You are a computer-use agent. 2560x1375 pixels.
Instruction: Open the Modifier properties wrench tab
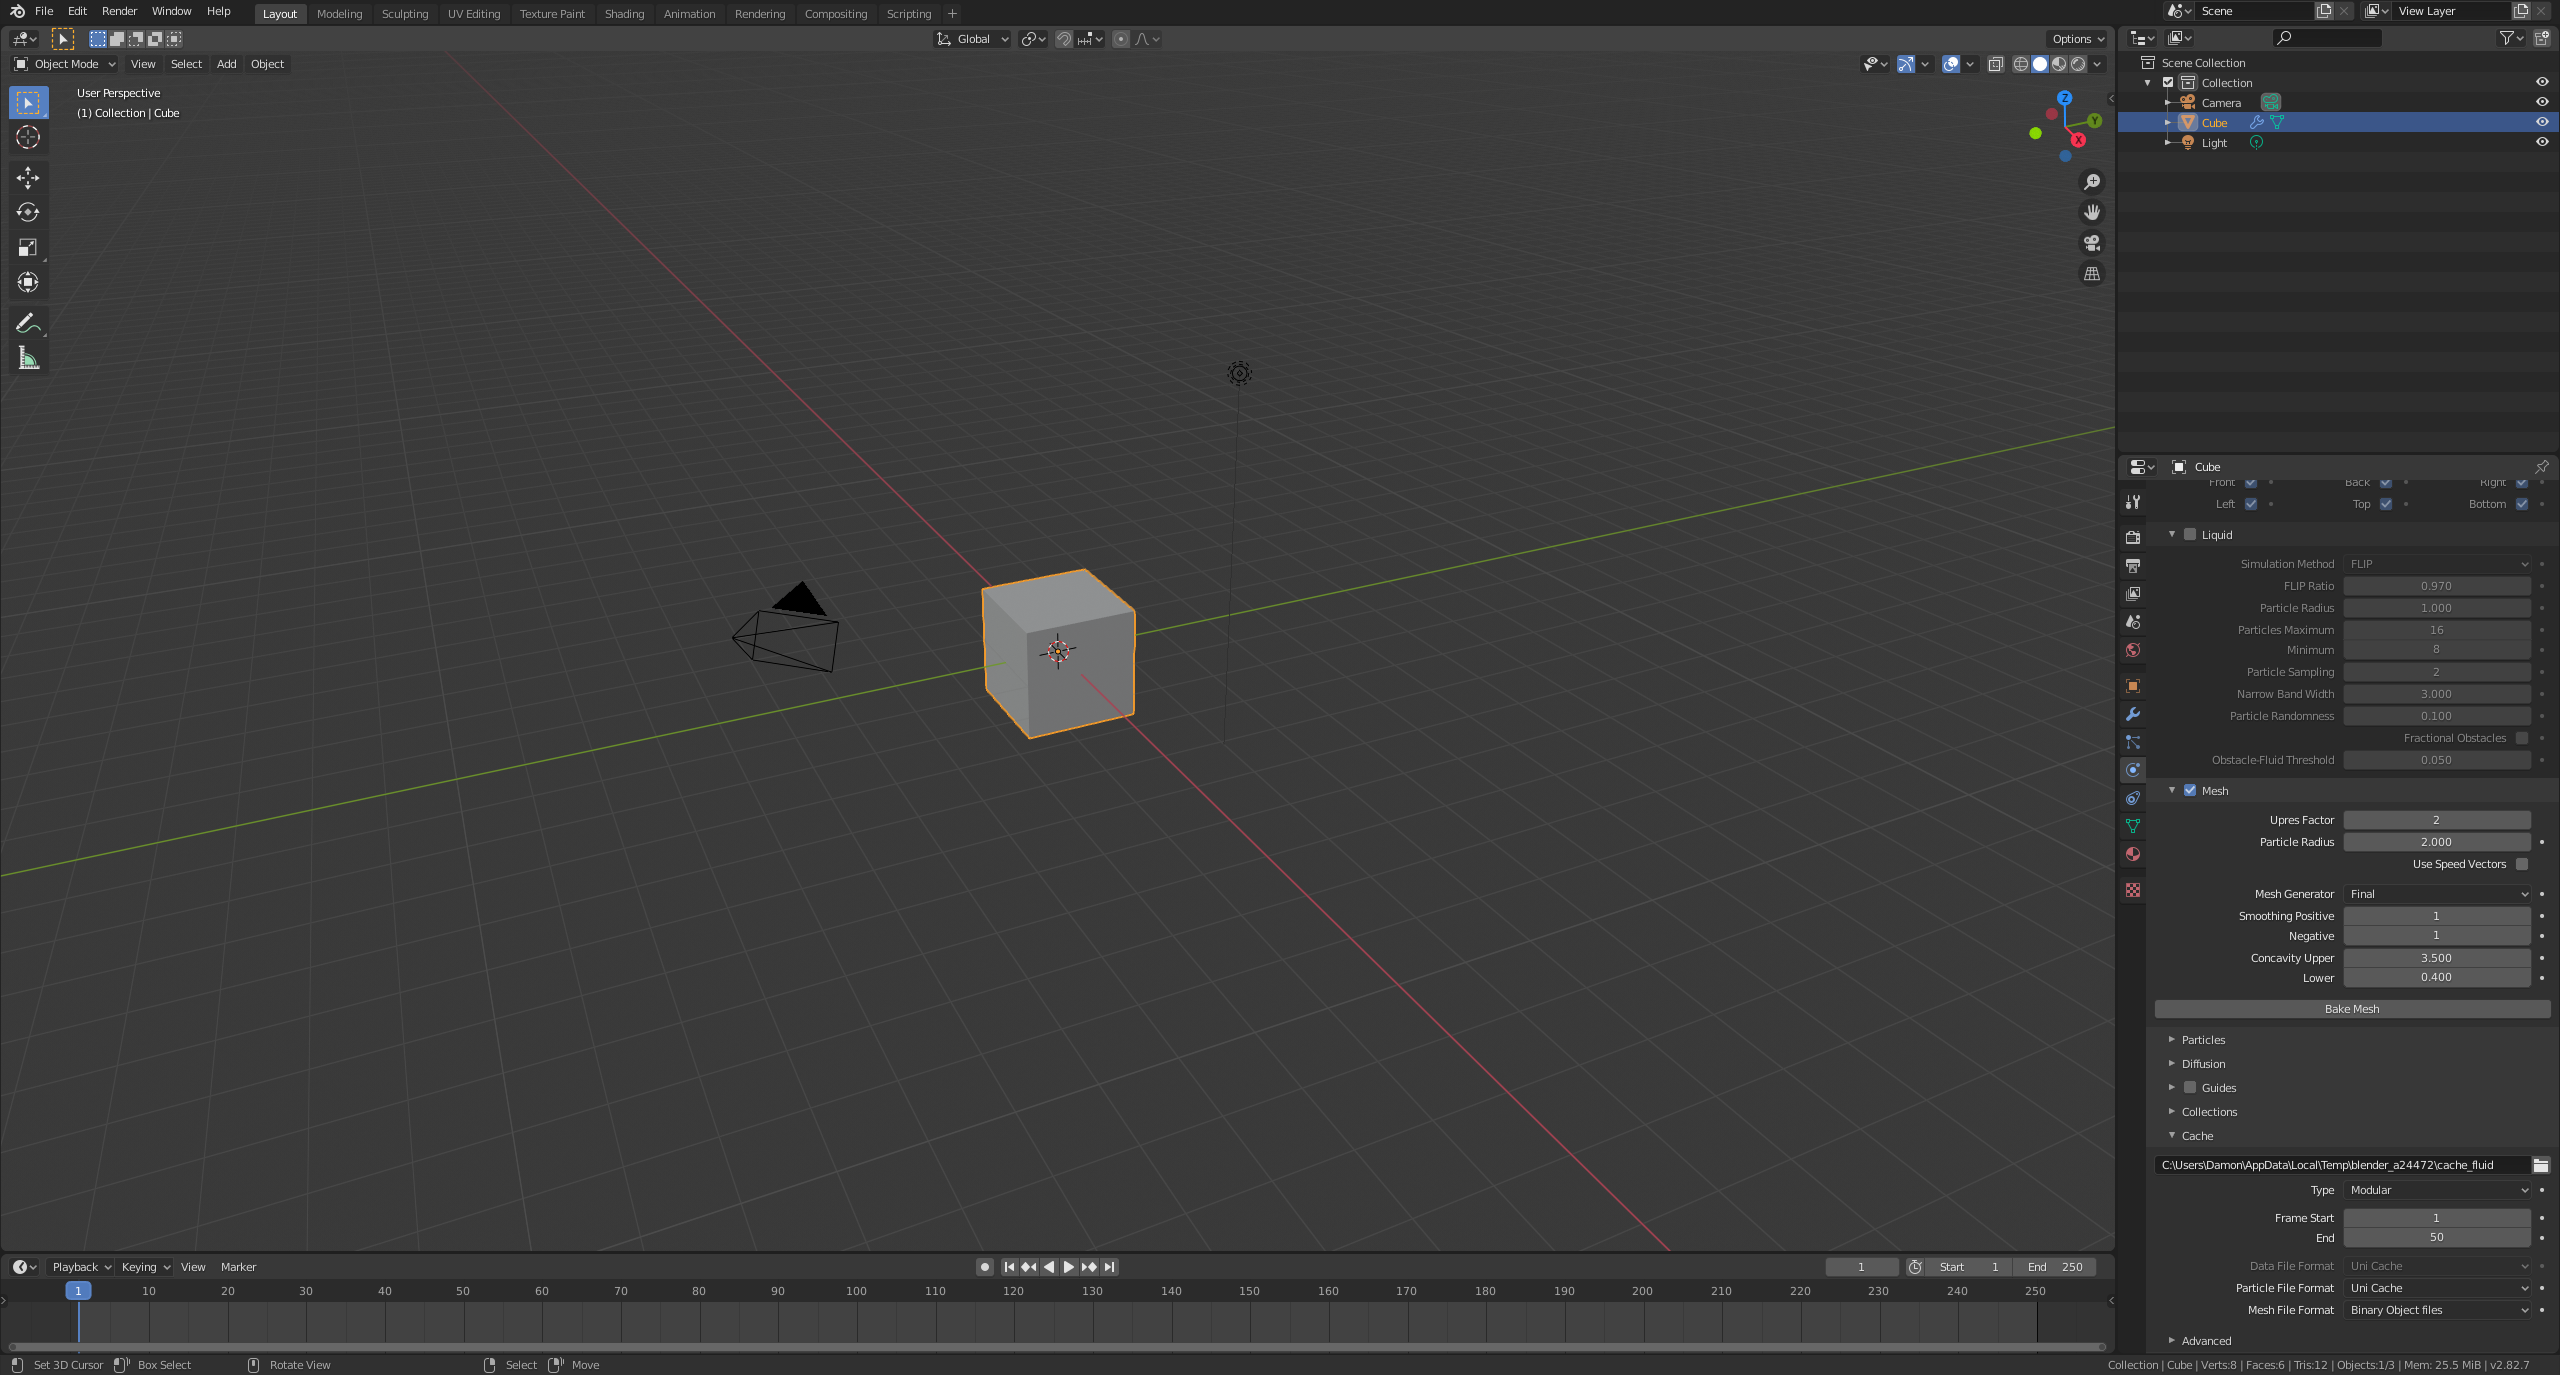(x=2133, y=714)
